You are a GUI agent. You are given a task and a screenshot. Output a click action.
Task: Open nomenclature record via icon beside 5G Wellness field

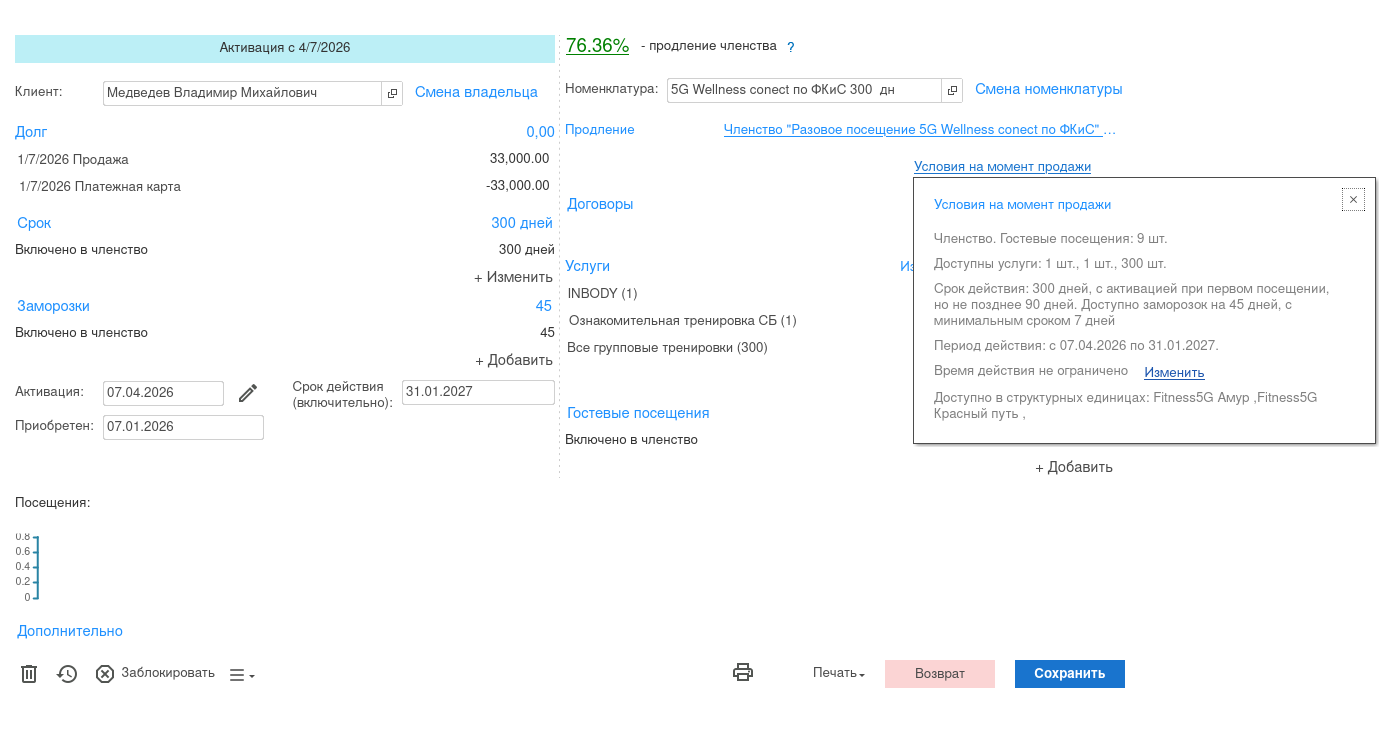pos(952,90)
